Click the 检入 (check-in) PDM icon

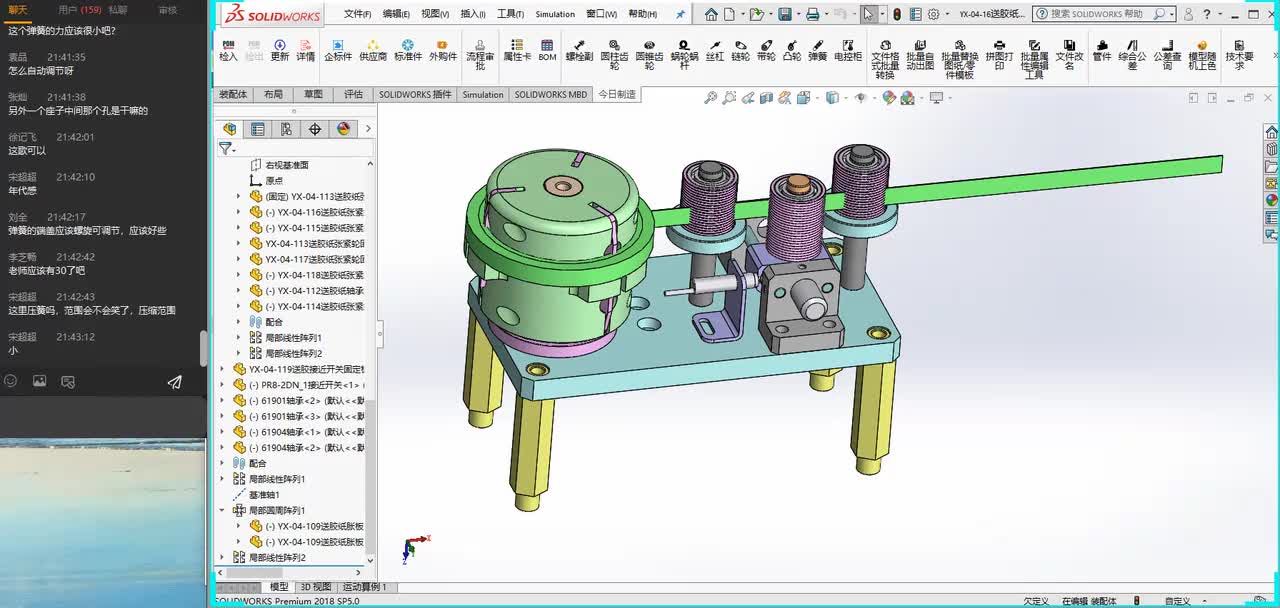(228, 51)
